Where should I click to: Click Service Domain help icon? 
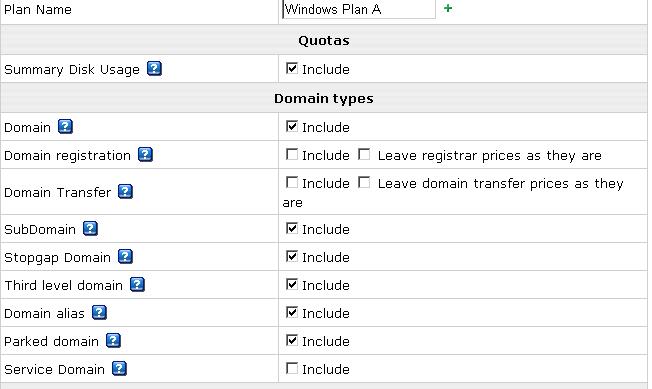coord(119,369)
